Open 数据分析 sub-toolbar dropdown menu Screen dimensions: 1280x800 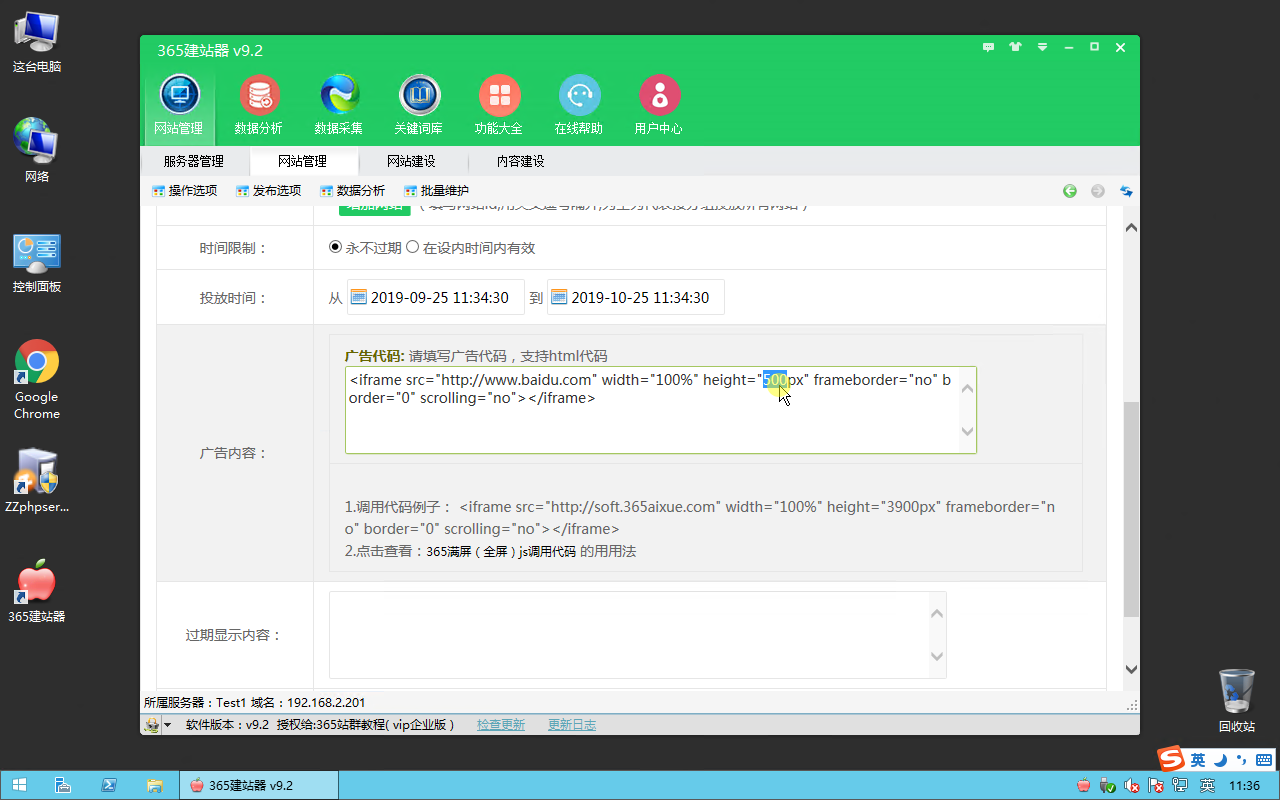click(352, 191)
